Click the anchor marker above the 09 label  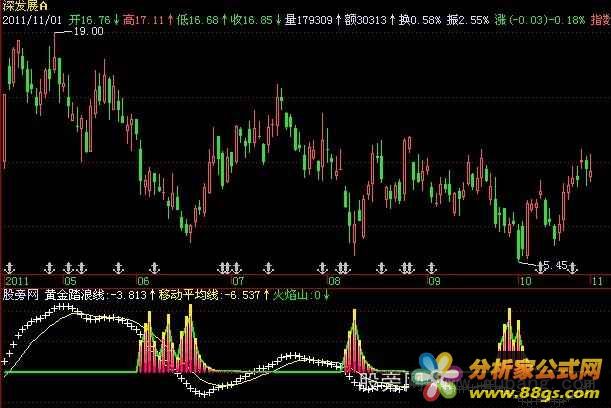[x=431, y=268]
